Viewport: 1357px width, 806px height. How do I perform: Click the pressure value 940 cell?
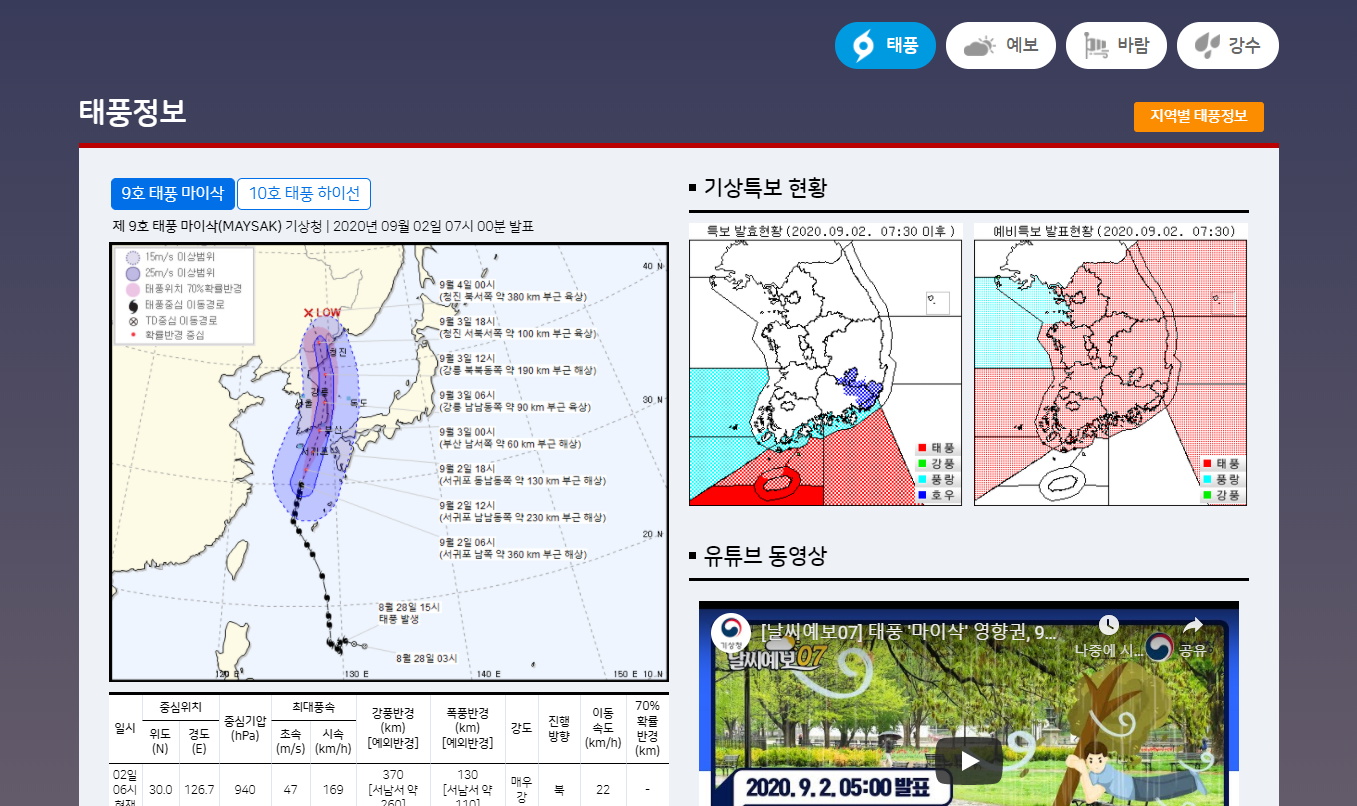tap(245, 789)
